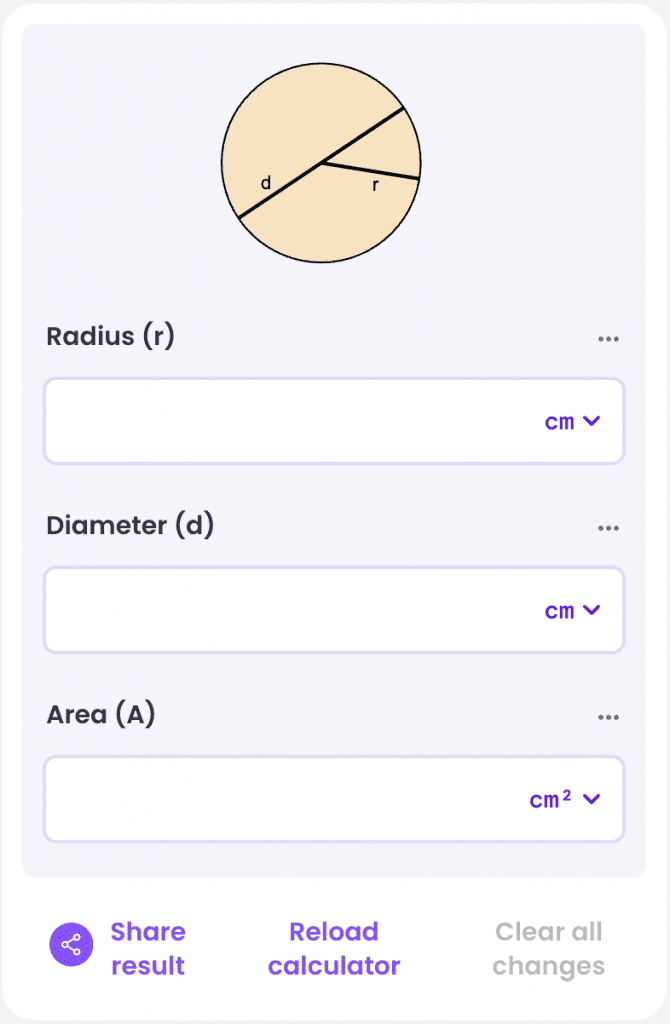Click the radius line inside the circle
Screen dimensions: 670x1024
click(370, 170)
